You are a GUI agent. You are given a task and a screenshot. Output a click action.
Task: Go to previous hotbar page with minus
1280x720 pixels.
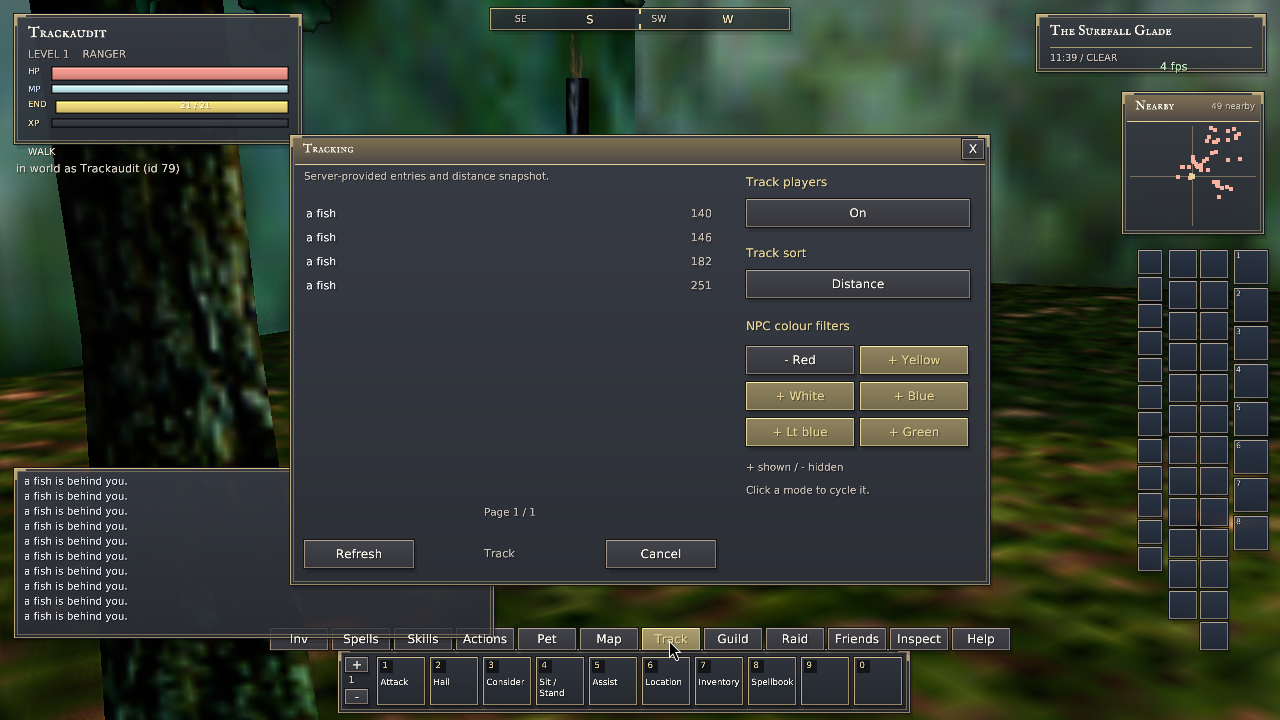pos(356,696)
